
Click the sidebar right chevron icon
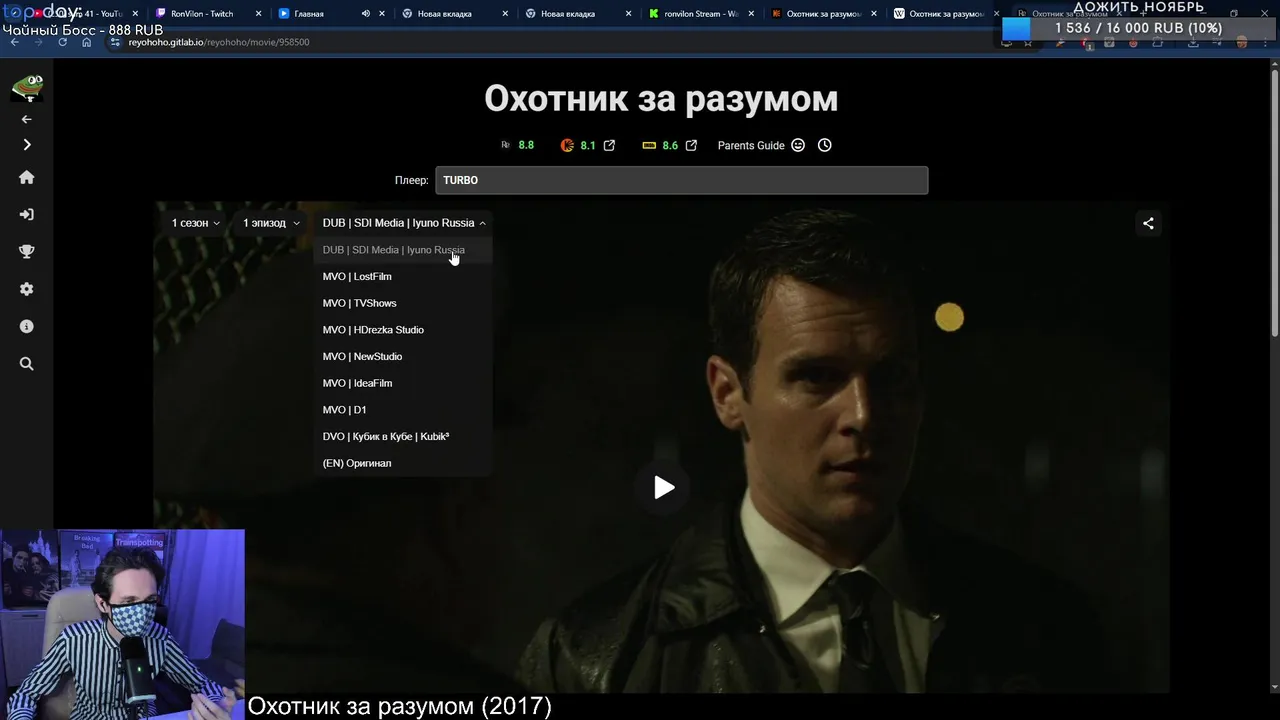[27, 145]
